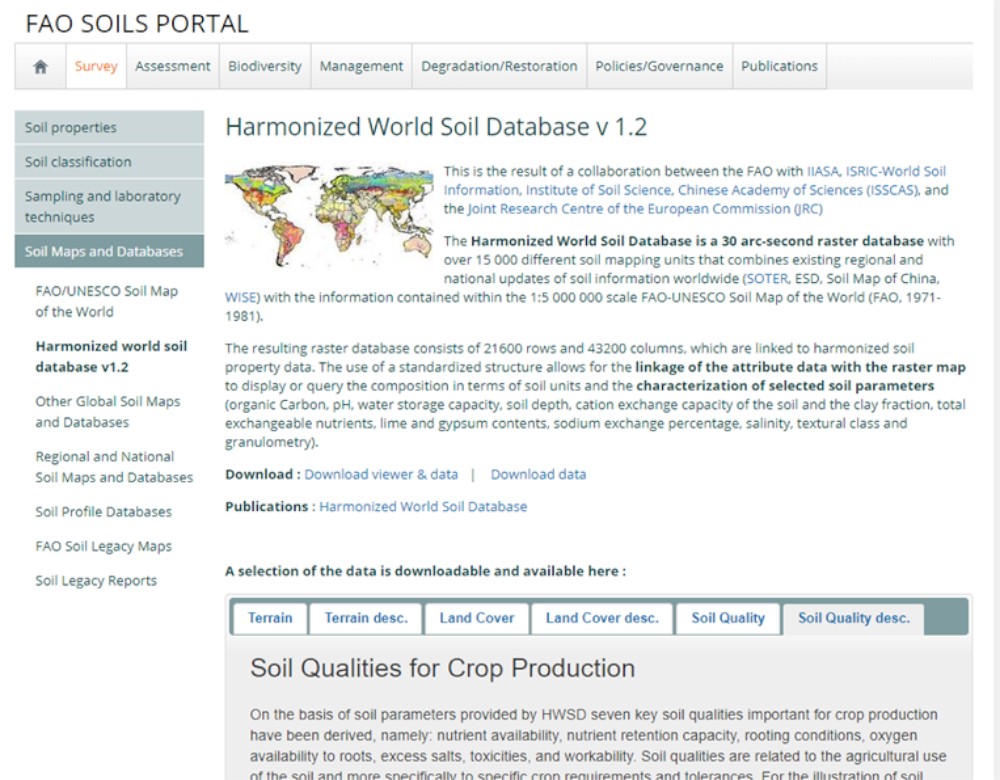Viewport: 1000px width, 780px height.
Task: Select the Soil Quality desc. tab
Action: click(x=853, y=618)
